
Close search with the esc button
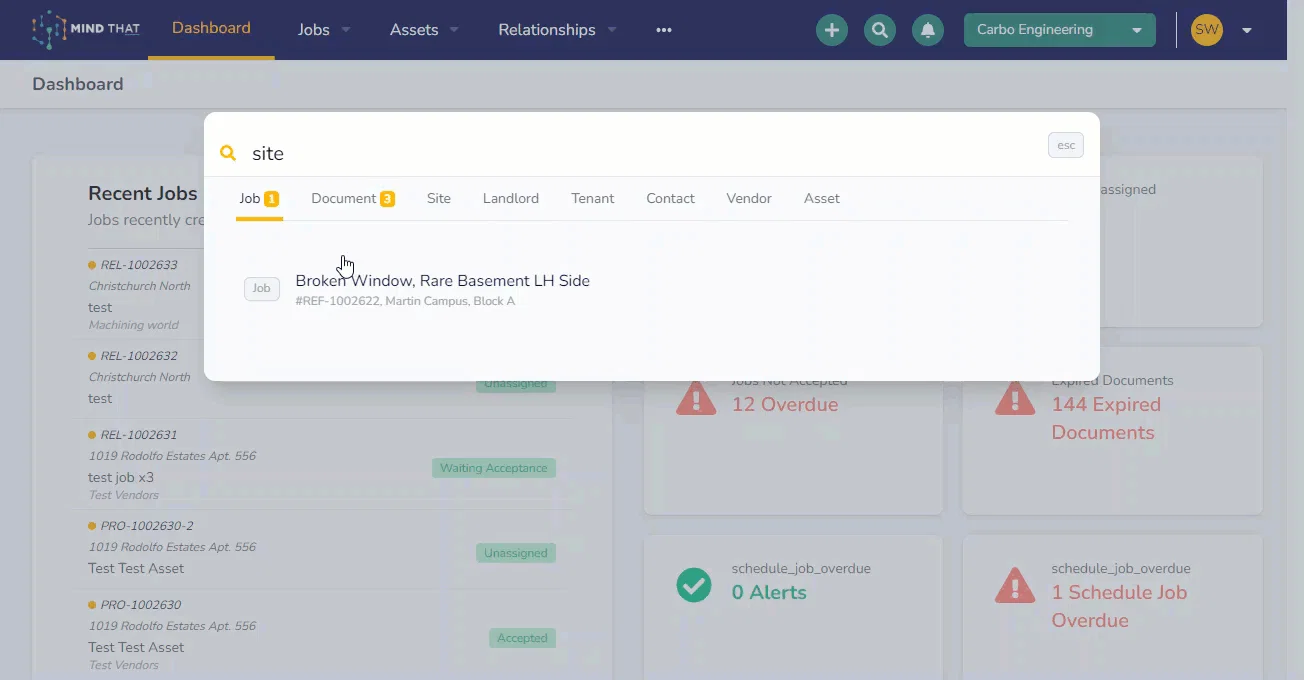(1066, 145)
